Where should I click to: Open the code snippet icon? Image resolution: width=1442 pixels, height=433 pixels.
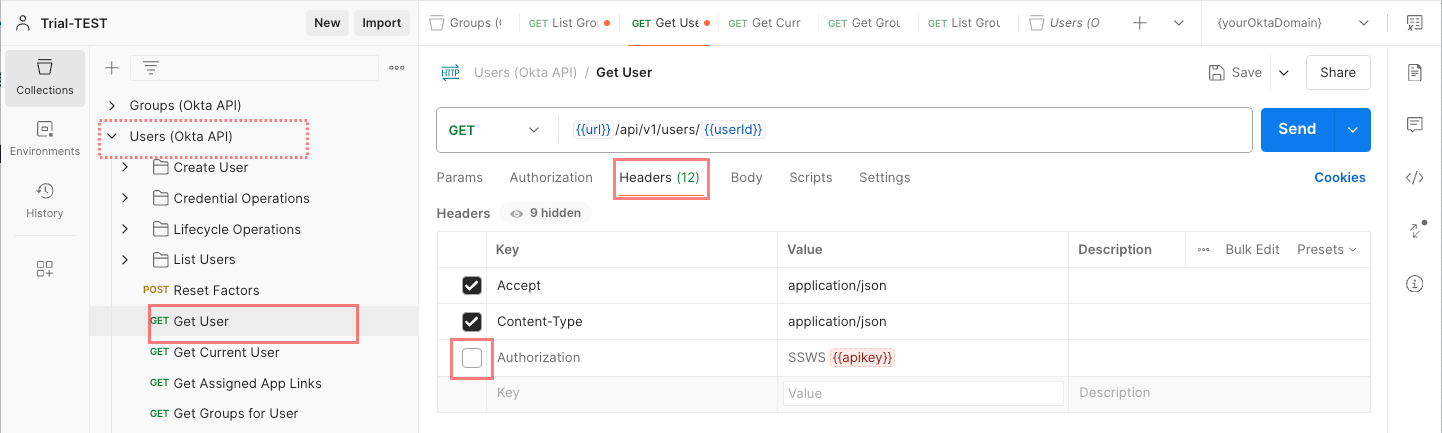1414,178
